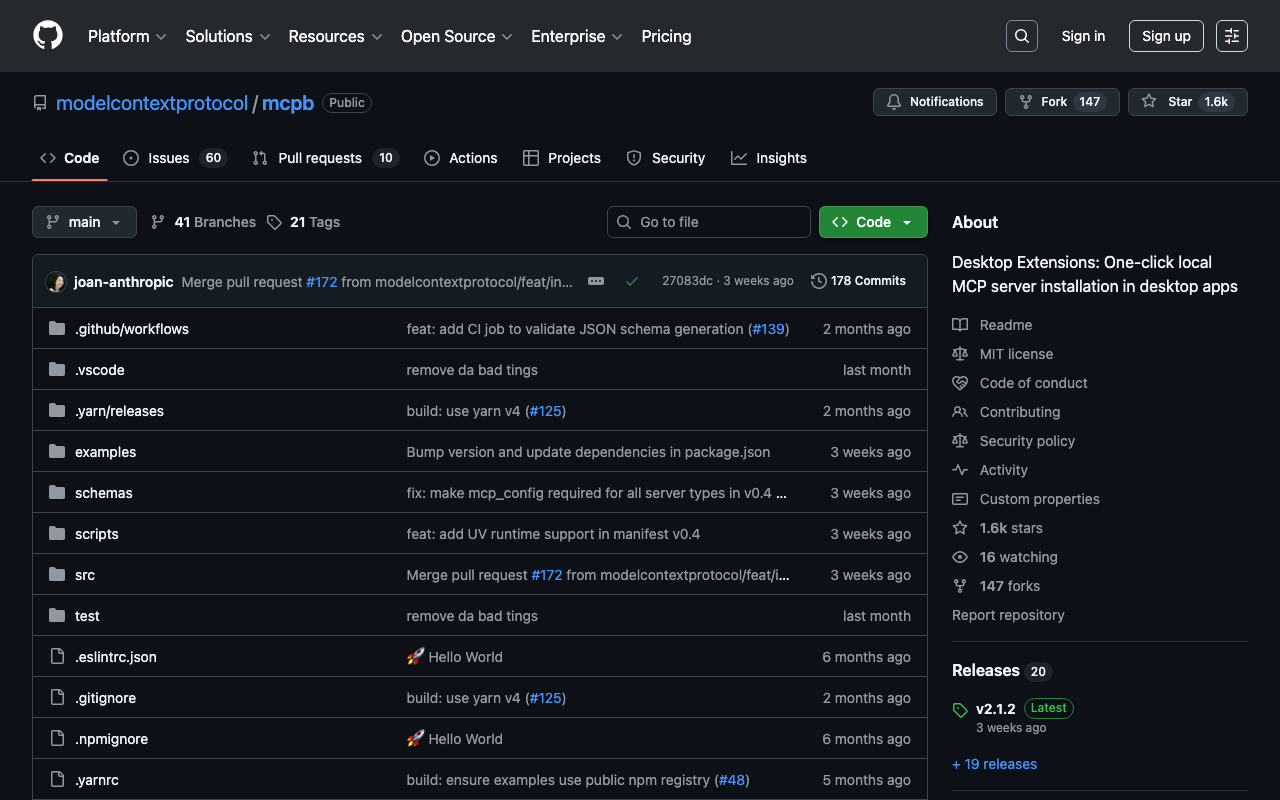
Task: Click the Sign up button
Action: coord(1165,36)
